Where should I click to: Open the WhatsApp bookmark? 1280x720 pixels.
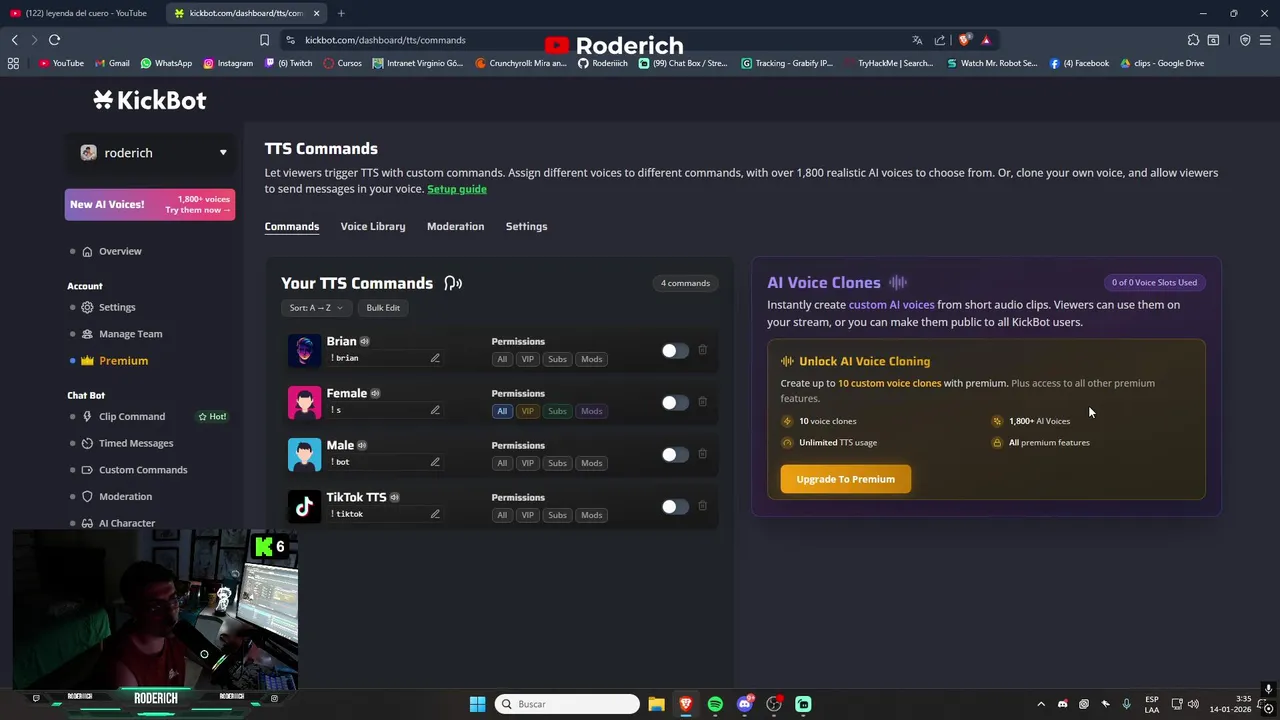166,63
